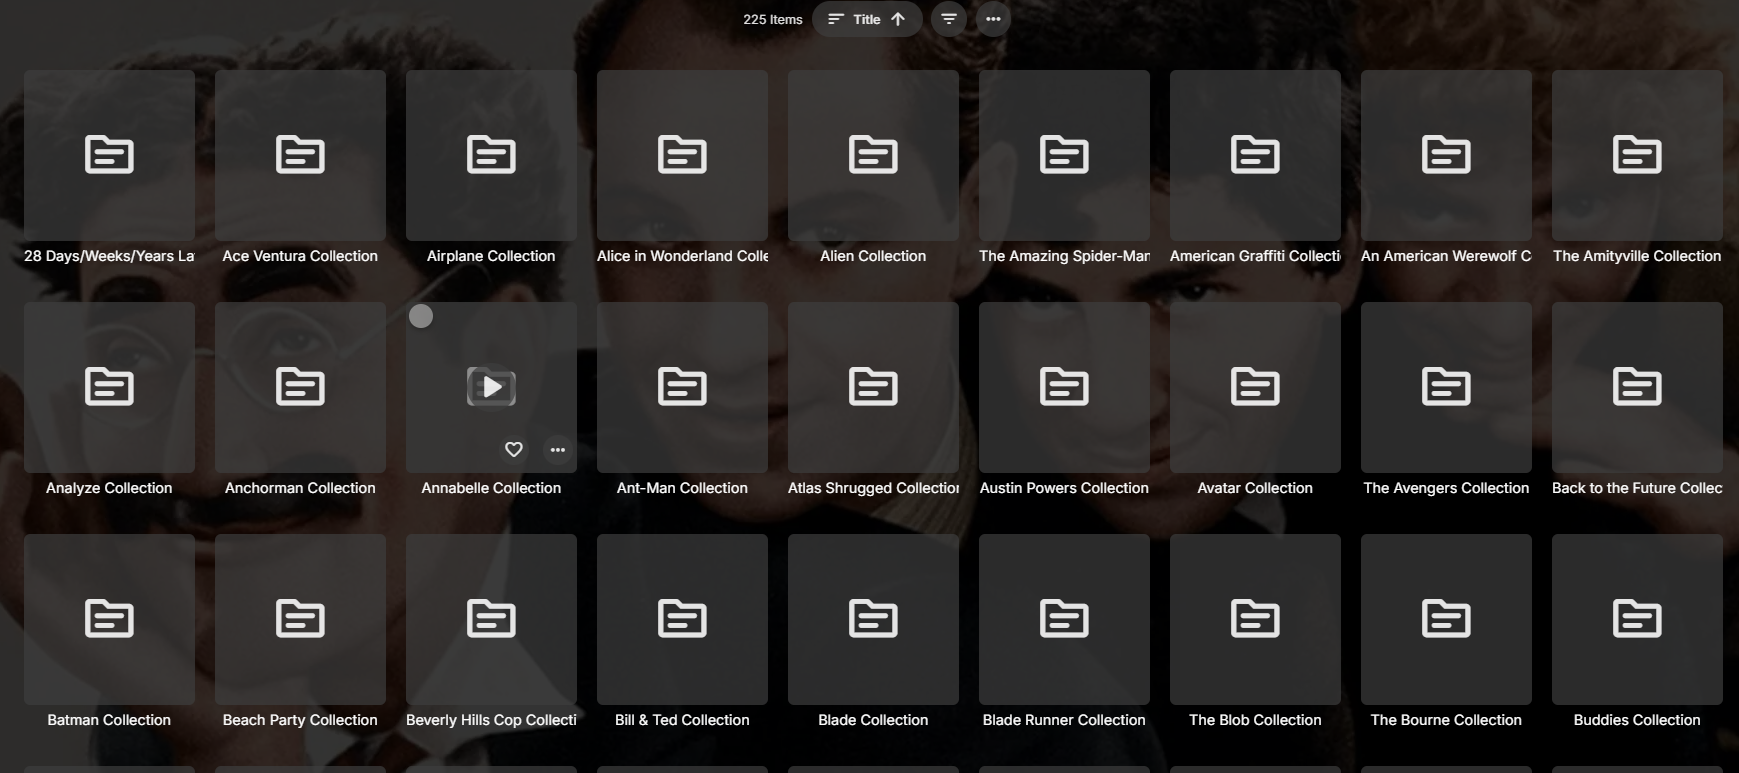This screenshot has height=773, width=1739.
Task: Select the Avatar Collection folder icon
Action: pyautogui.click(x=1255, y=387)
